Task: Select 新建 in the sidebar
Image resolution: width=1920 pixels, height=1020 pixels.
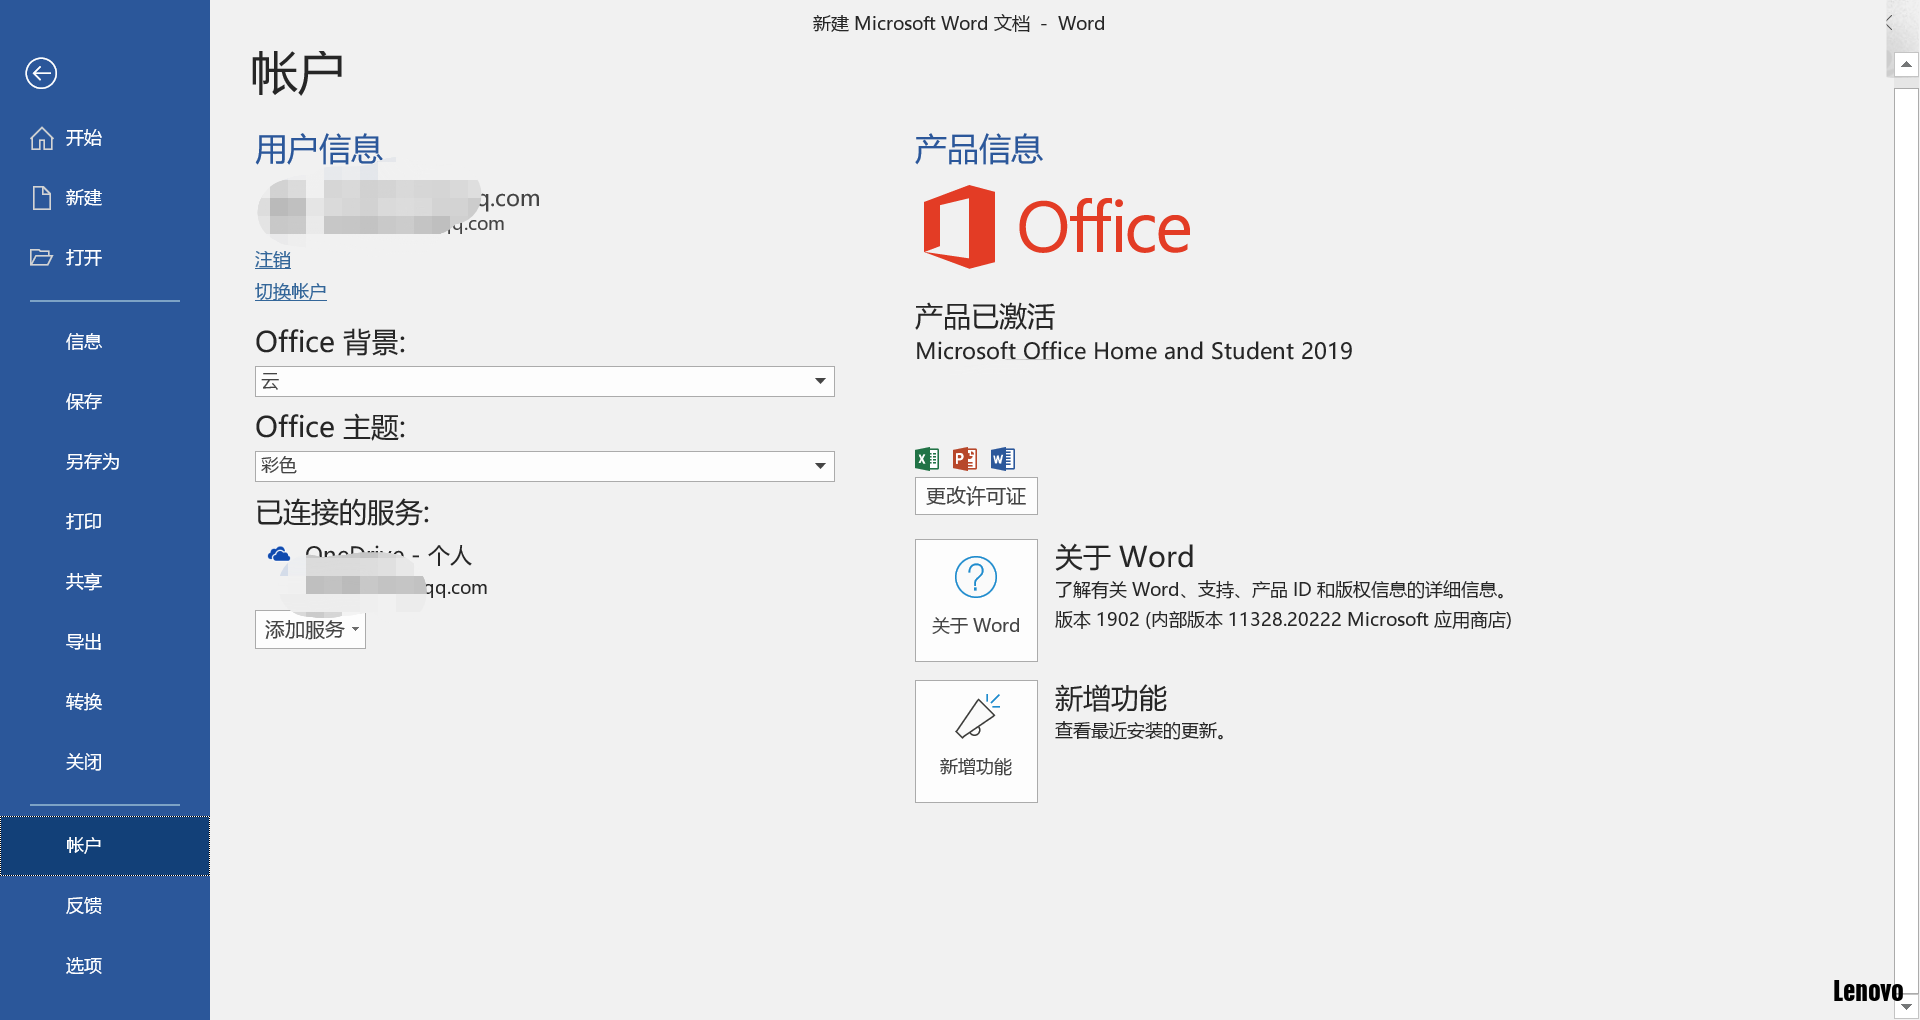Action: pyautogui.click(x=105, y=198)
